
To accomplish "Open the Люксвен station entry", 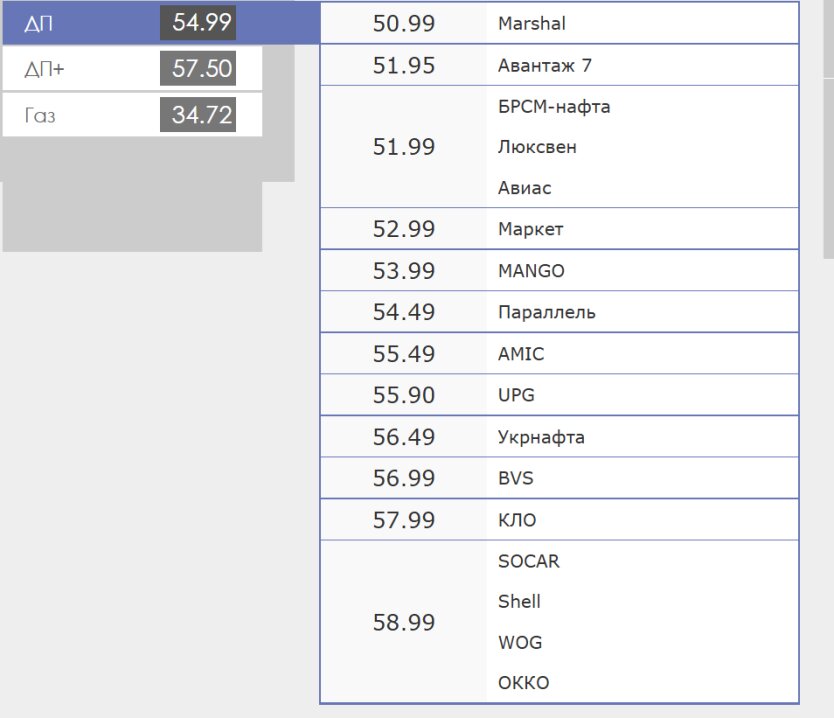I will pos(537,147).
